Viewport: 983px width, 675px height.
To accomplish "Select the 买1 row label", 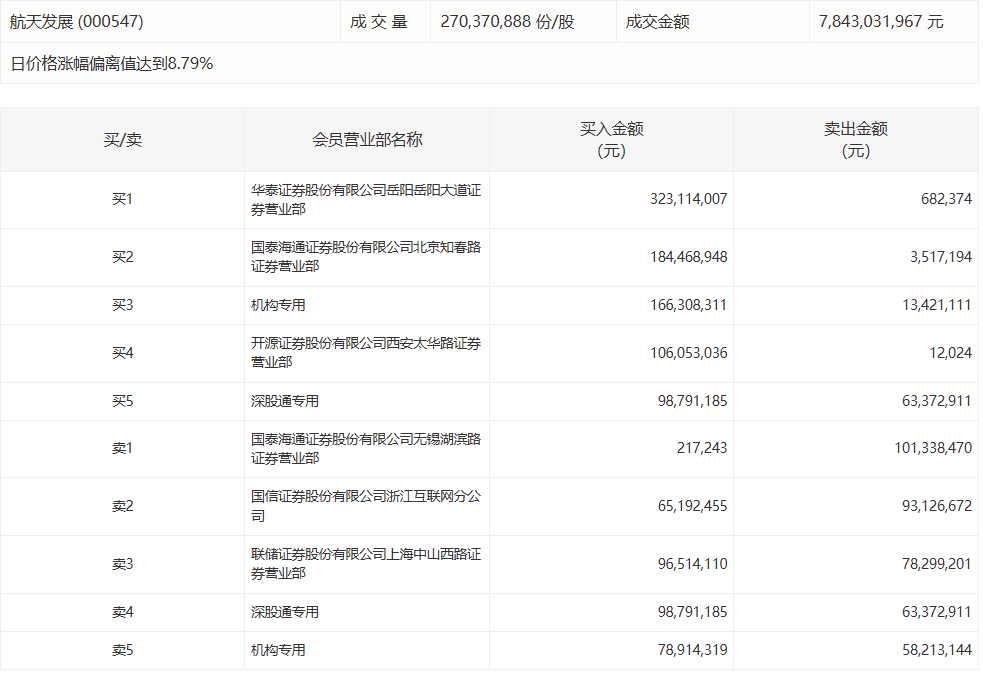I will 121,198.
